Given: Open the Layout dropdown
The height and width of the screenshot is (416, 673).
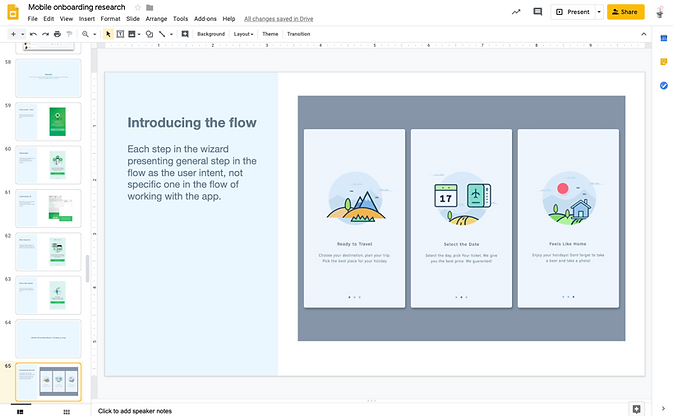Looking at the screenshot, I should point(243,34).
